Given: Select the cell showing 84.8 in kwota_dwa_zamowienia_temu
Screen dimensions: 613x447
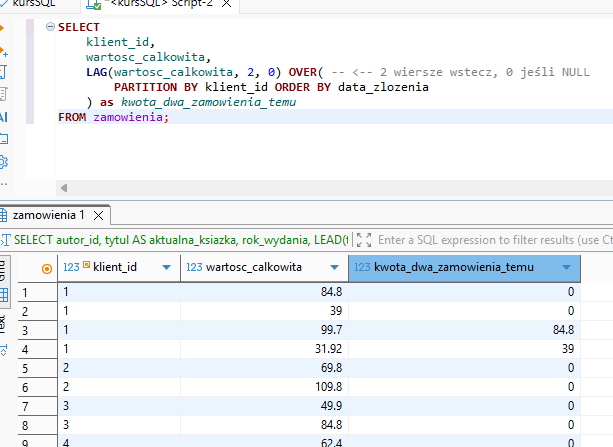Looking at the screenshot, I should pos(556,328).
